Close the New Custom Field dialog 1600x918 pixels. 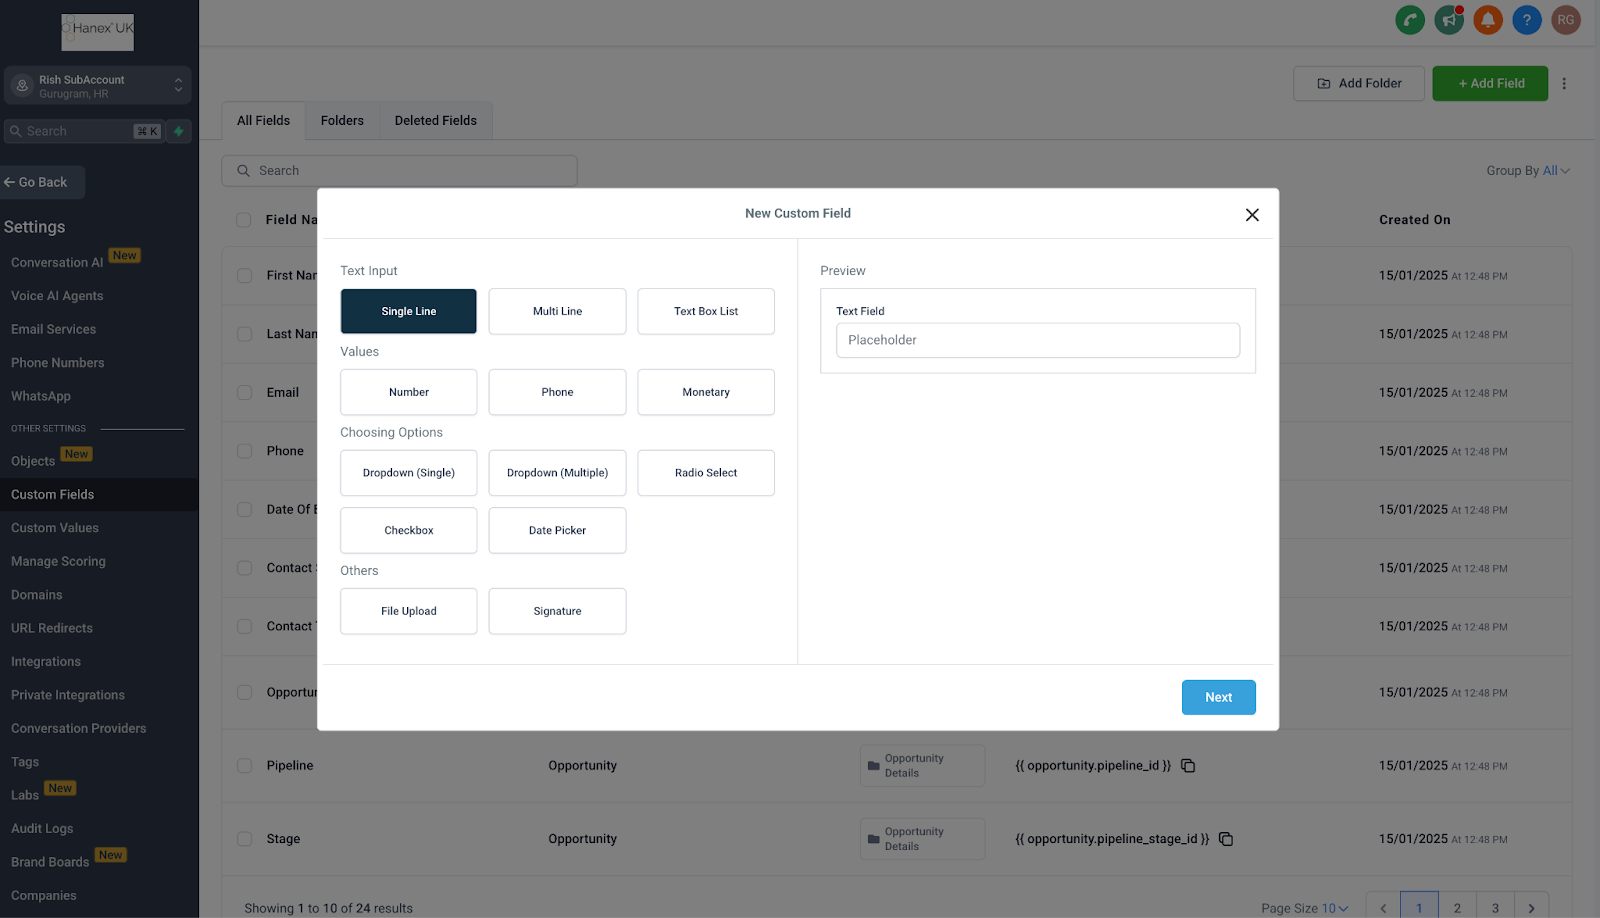1252,215
